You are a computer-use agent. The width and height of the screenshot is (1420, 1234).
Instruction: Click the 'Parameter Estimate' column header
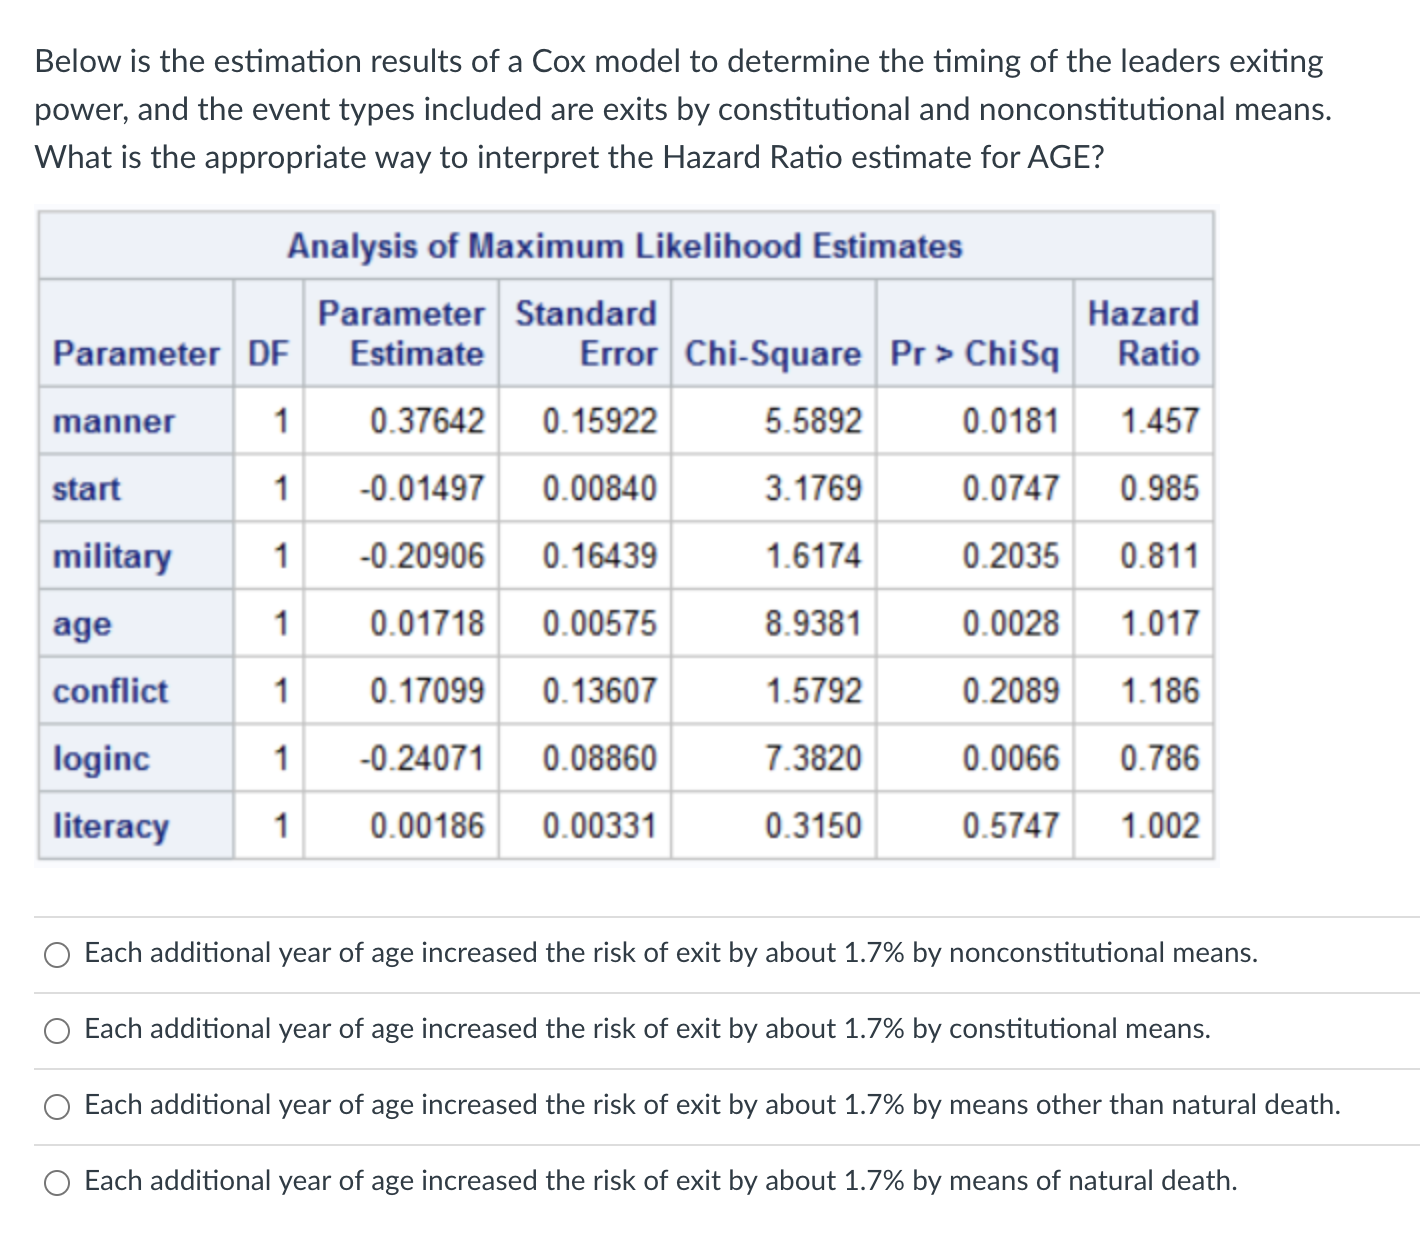(x=401, y=333)
